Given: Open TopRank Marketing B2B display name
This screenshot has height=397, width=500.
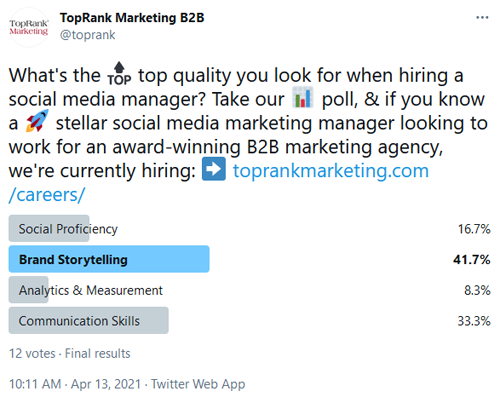Looking at the screenshot, I should click(x=132, y=18).
